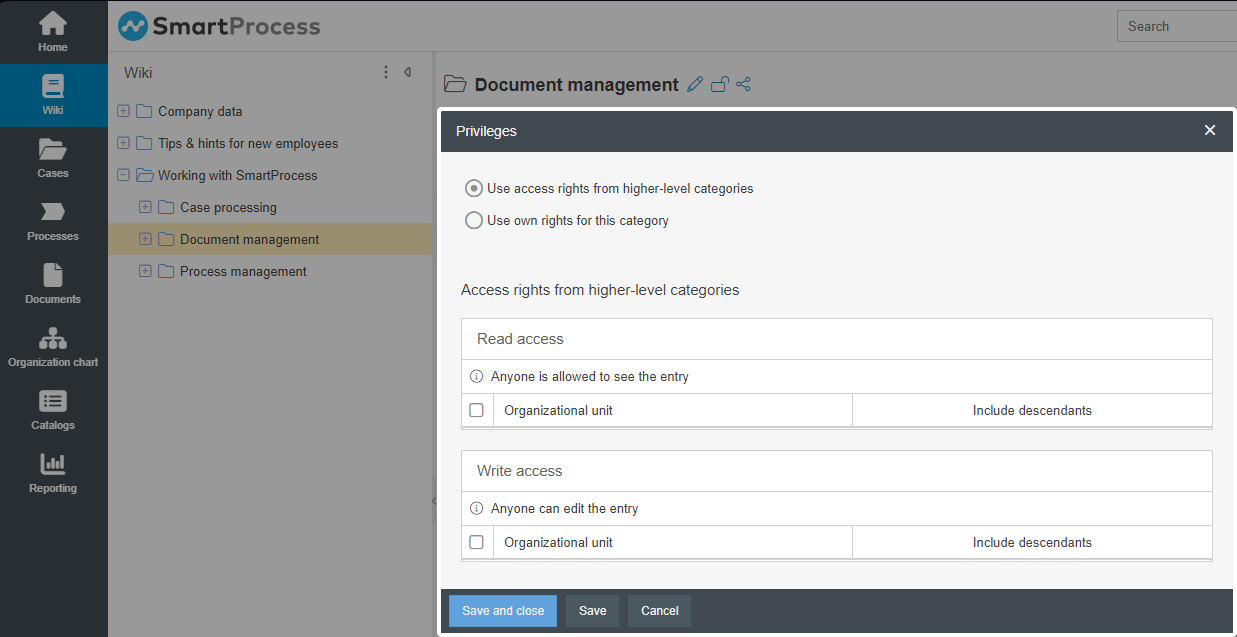This screenshot has height=637, width=1237.
Task: Expand the Company data tree node
Action: [123, 112]
